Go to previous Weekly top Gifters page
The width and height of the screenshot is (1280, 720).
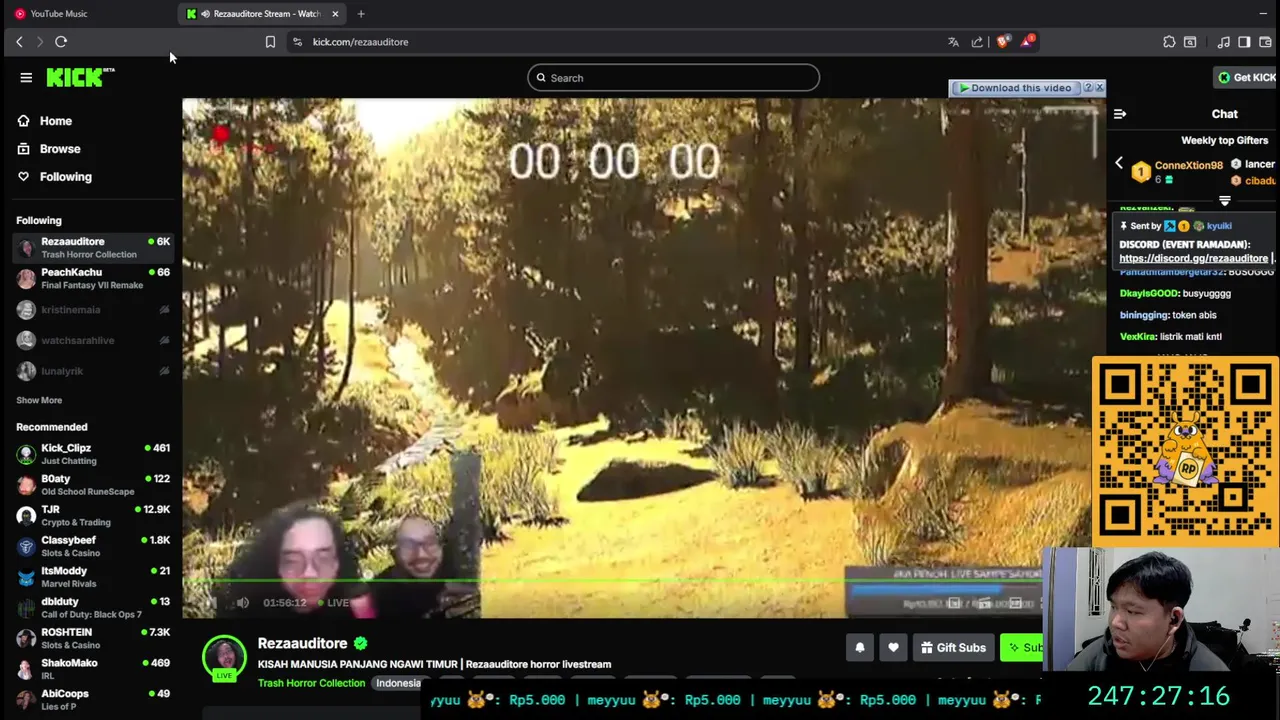1119,163
